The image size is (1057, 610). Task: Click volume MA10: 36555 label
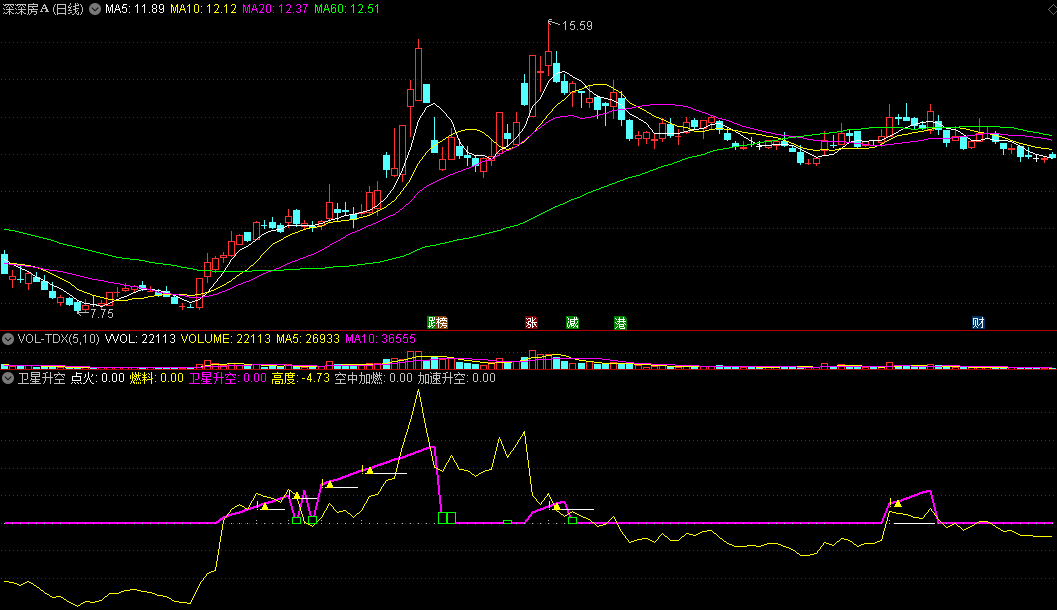380,338
